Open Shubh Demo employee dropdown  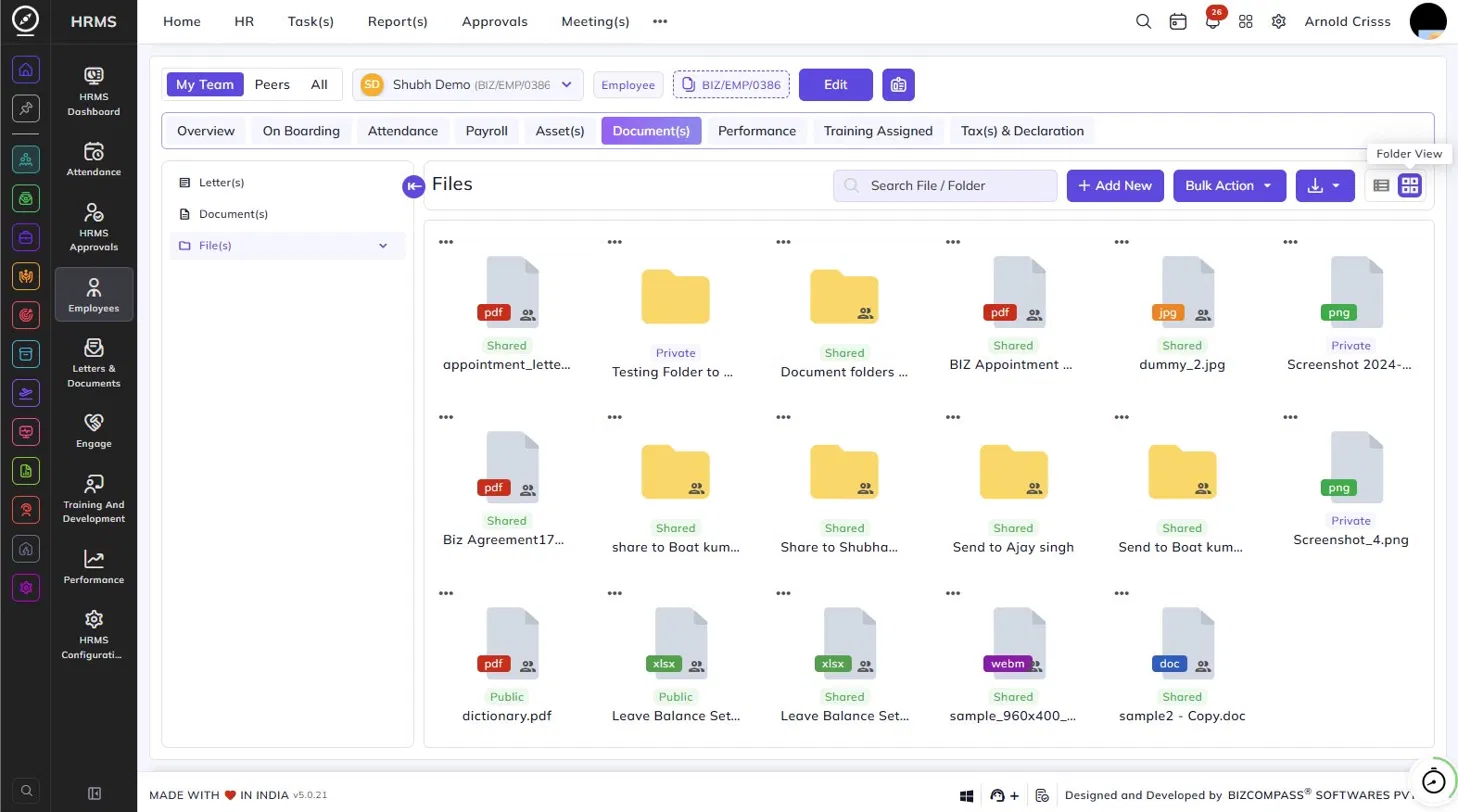point(467,85)
